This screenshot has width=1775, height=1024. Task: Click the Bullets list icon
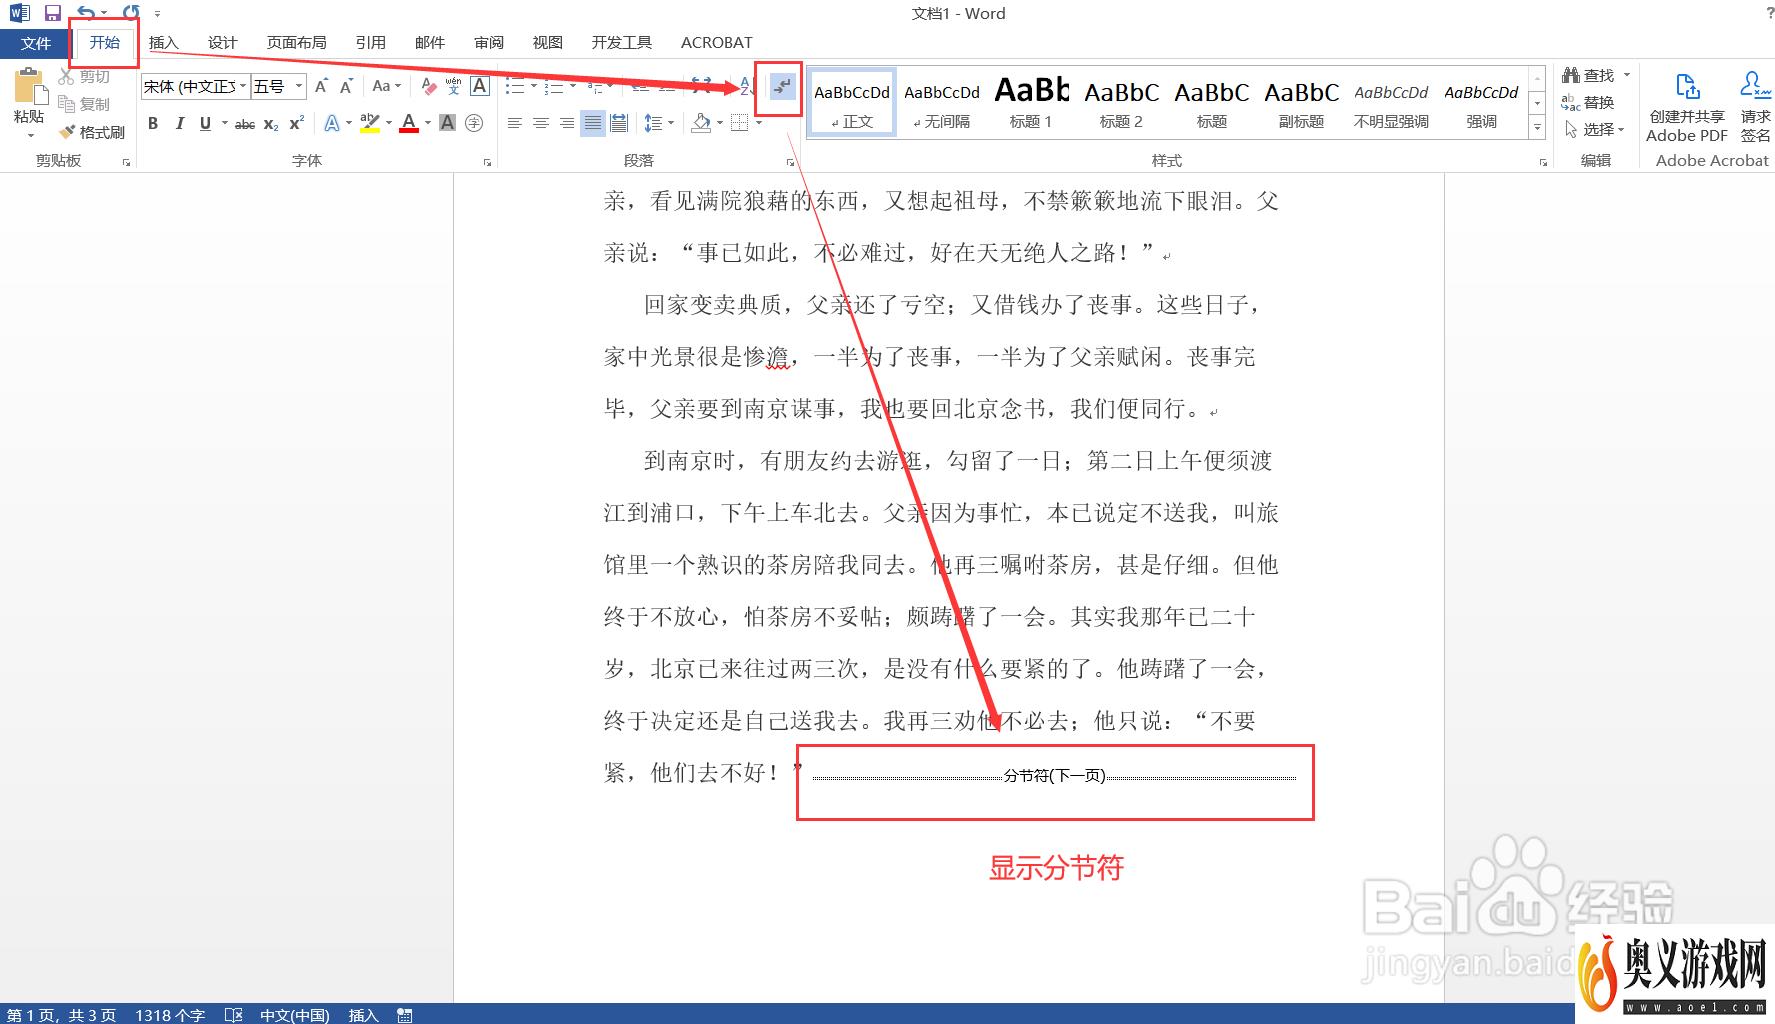(515, 86)
